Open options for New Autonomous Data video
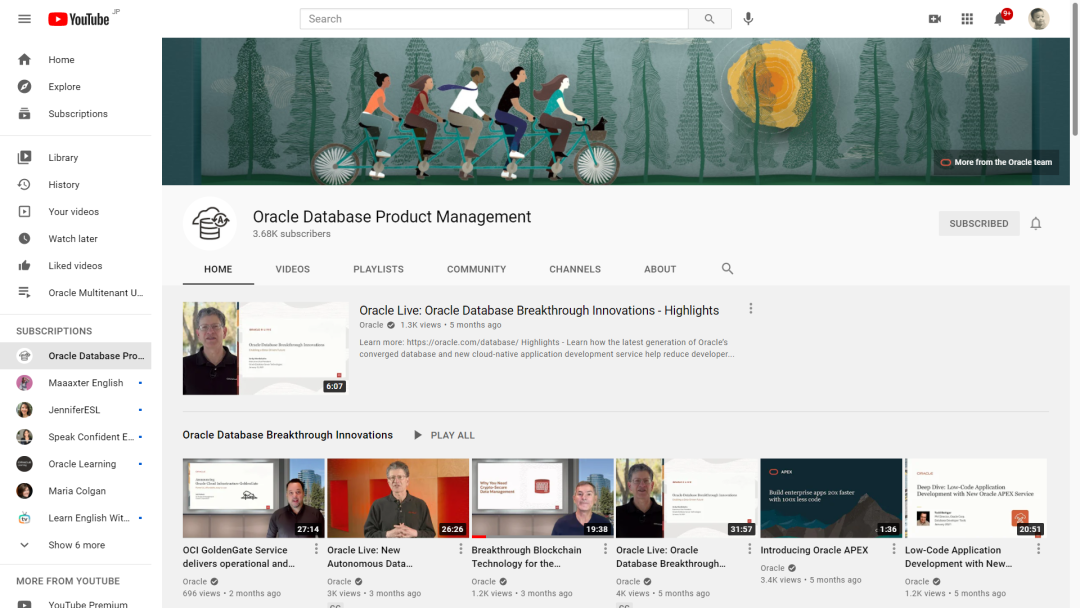The height and width of the screenshot is (608, 1080). 461,549
